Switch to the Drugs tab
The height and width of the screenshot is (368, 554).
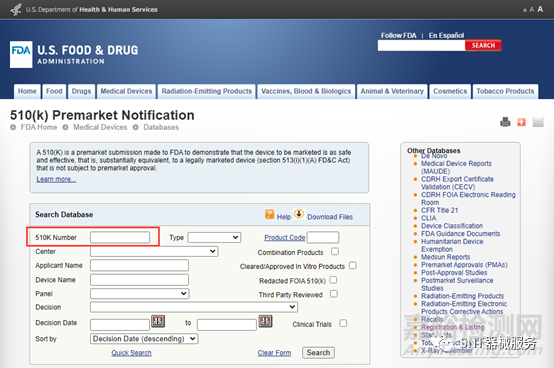(x=81, y=91)
